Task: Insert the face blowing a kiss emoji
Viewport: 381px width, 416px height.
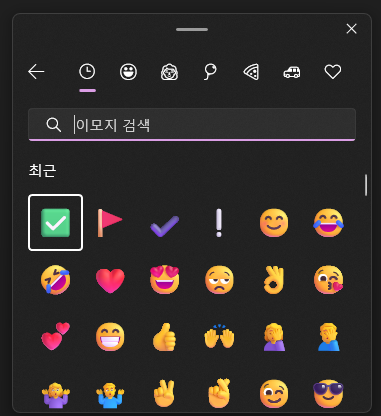Action: pos(328,280)
